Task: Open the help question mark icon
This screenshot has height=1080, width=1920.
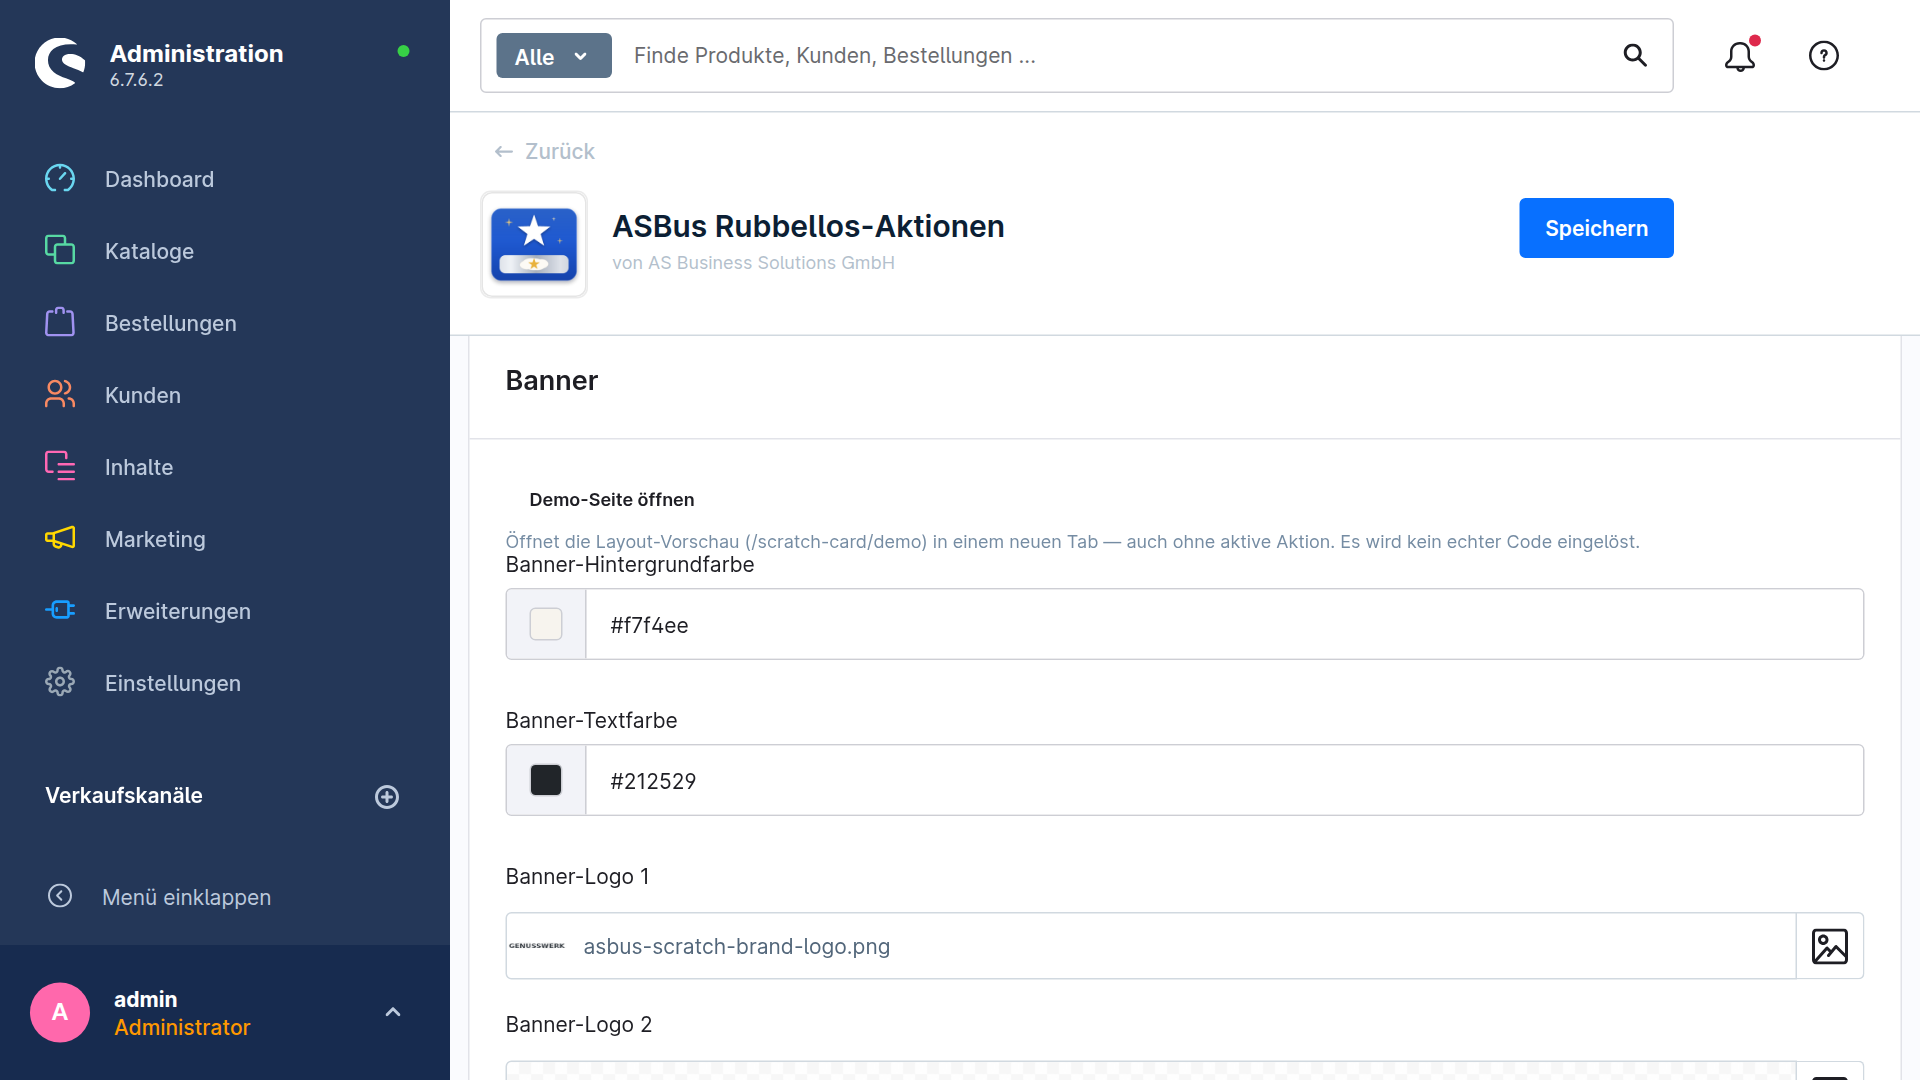Action: [1824, 55]
